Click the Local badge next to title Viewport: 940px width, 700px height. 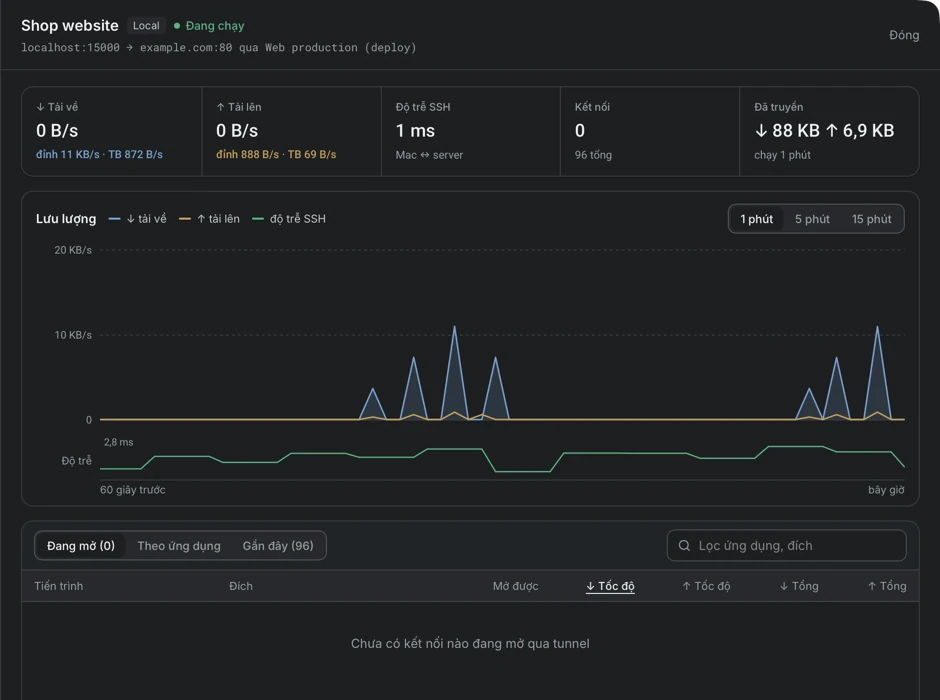(x=146, y=26)
